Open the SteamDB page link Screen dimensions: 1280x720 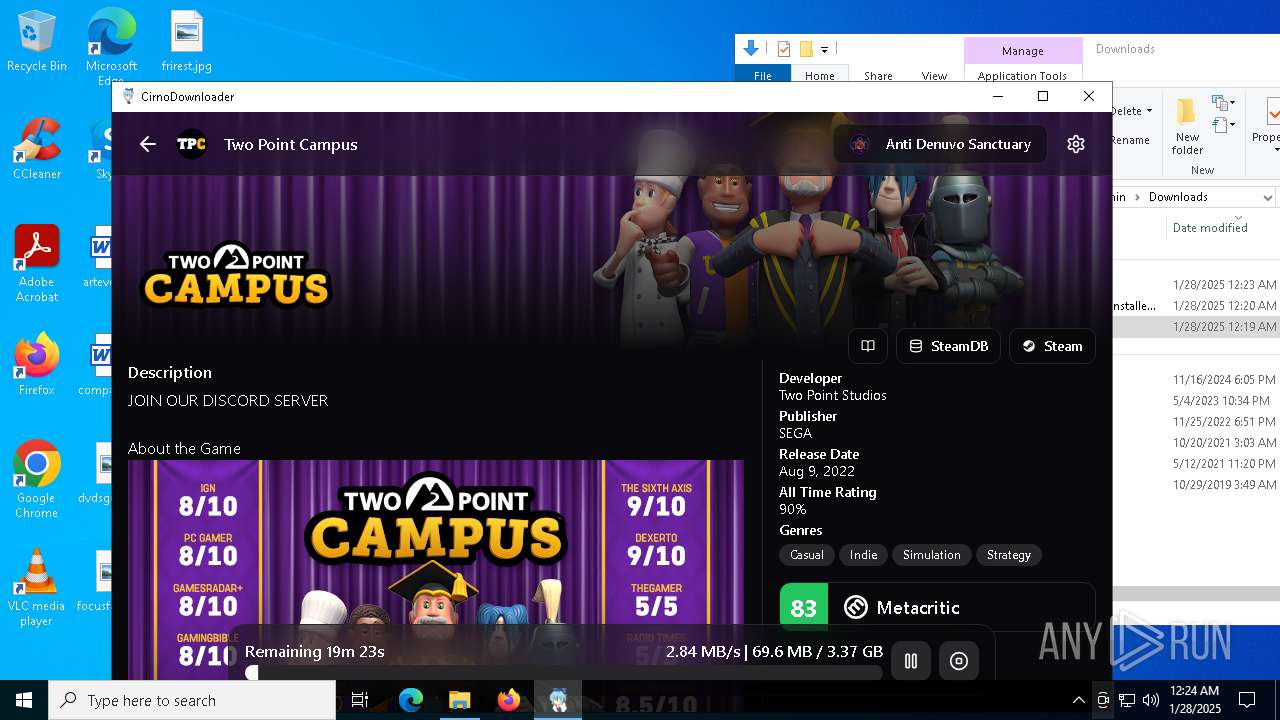[x=948, y=346]
